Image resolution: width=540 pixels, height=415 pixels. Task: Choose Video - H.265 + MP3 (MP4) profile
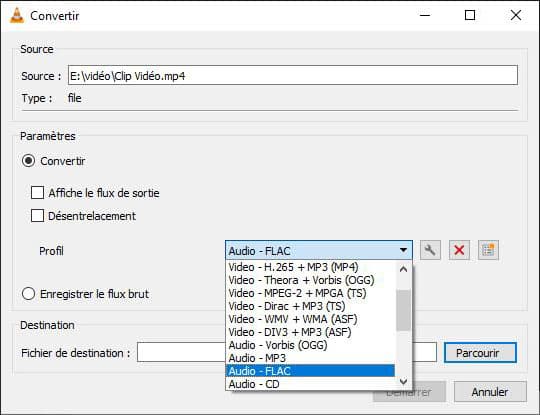(x=310, y=267)
